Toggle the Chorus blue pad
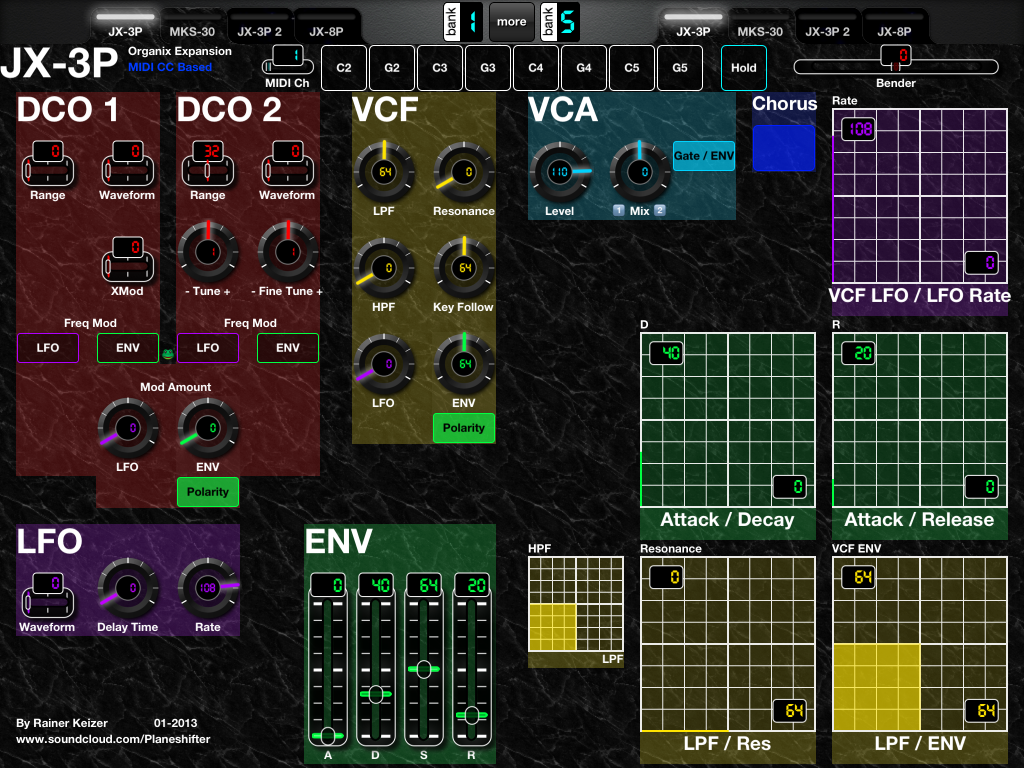The height and width of the screenshot is (768, 1024). (783, 147)
